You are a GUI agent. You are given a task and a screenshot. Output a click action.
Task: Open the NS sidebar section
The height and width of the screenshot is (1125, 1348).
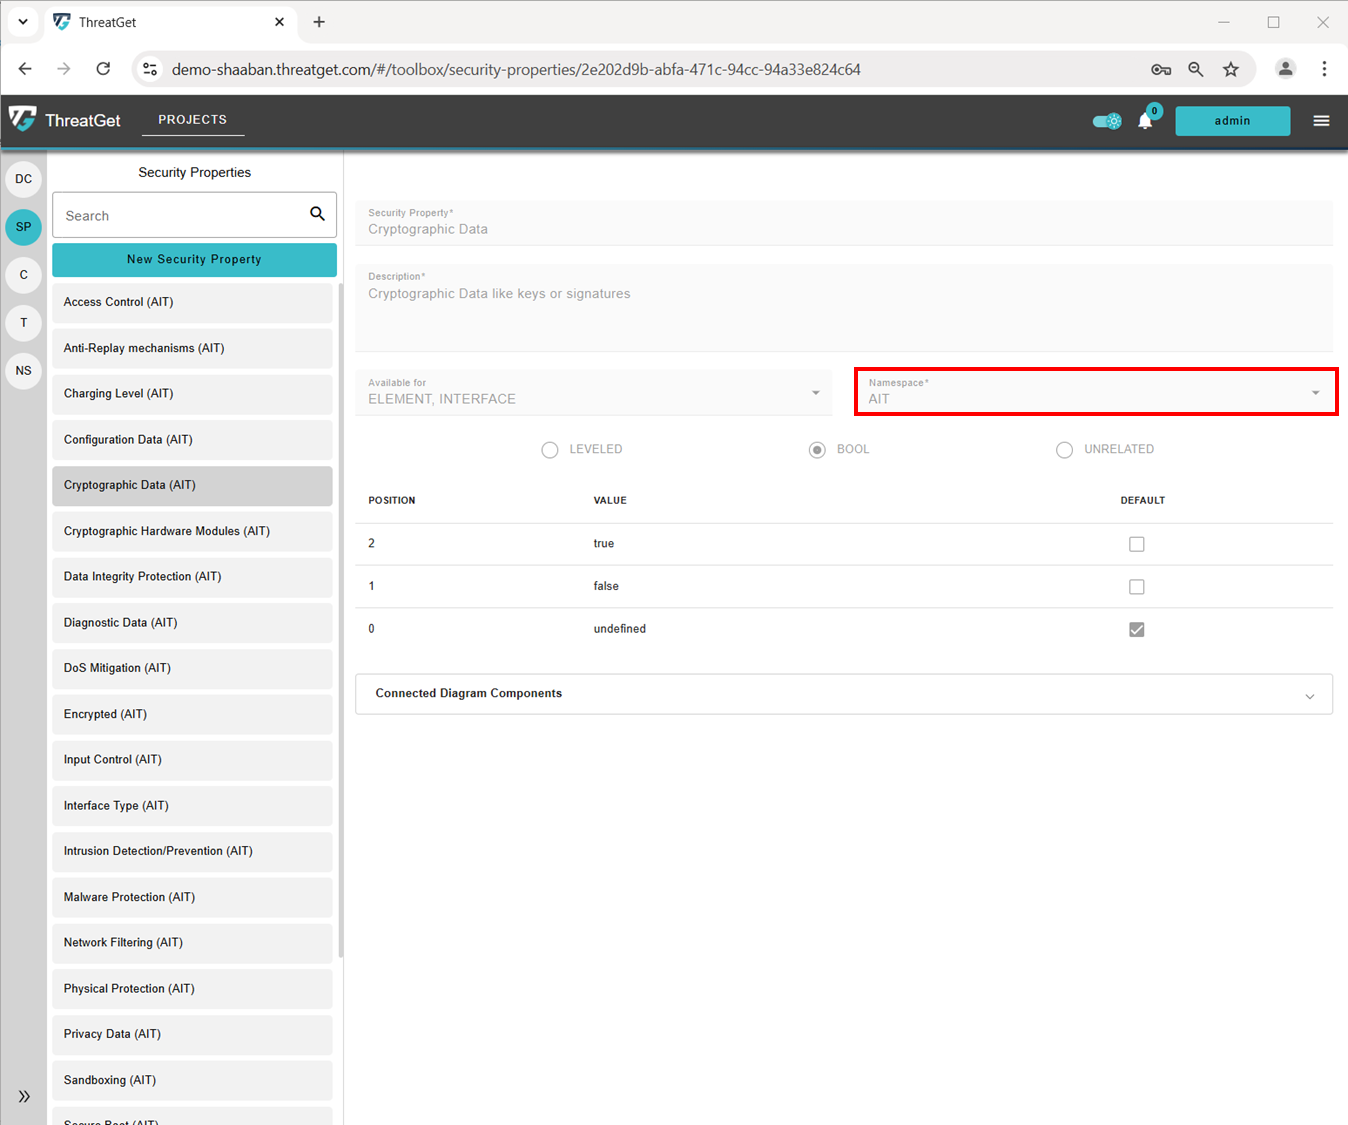pyautogui.click(x=24, y=370)
